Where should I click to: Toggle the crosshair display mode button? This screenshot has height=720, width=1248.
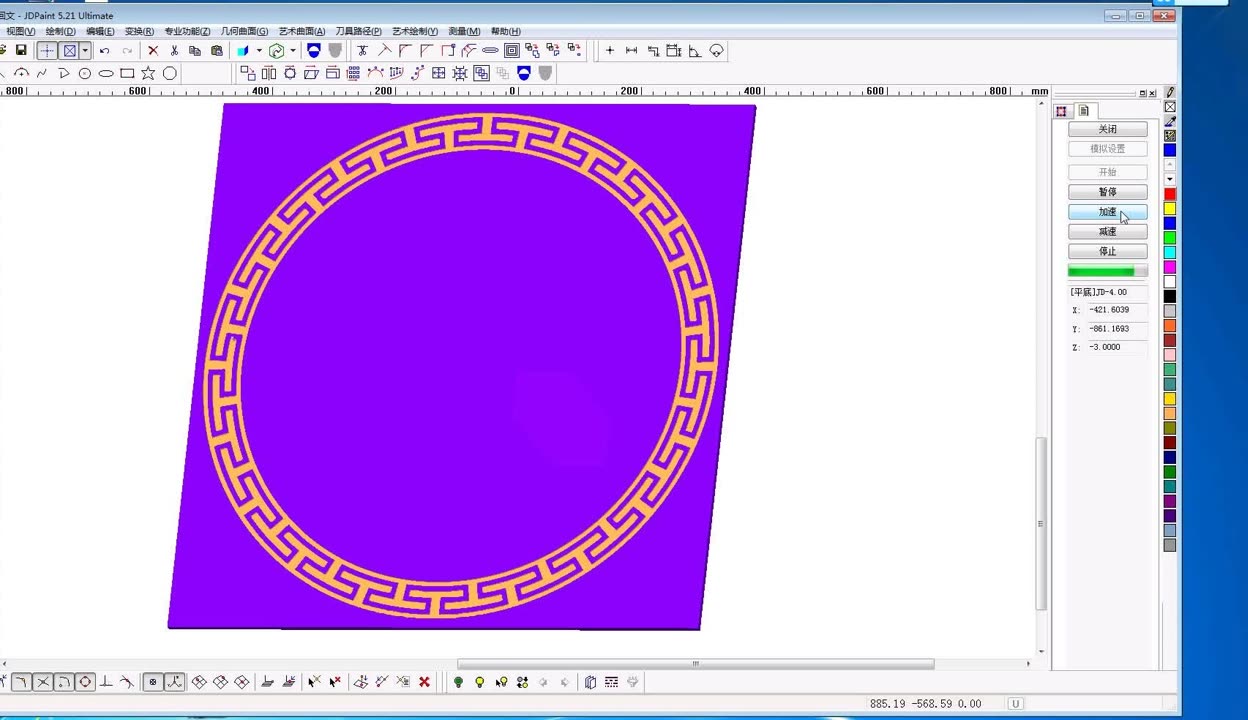click(47, 51)
